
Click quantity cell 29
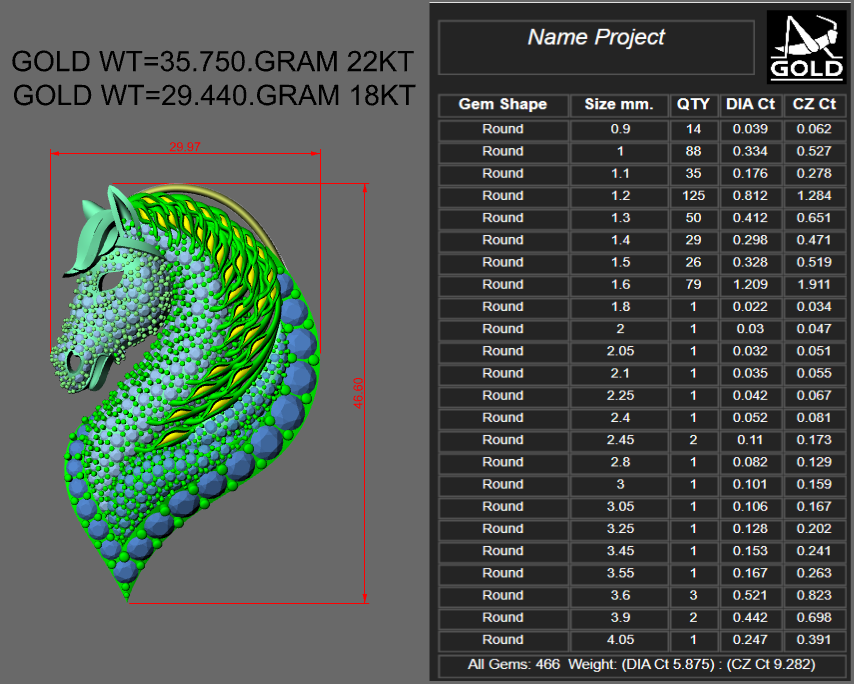[693, 241]
